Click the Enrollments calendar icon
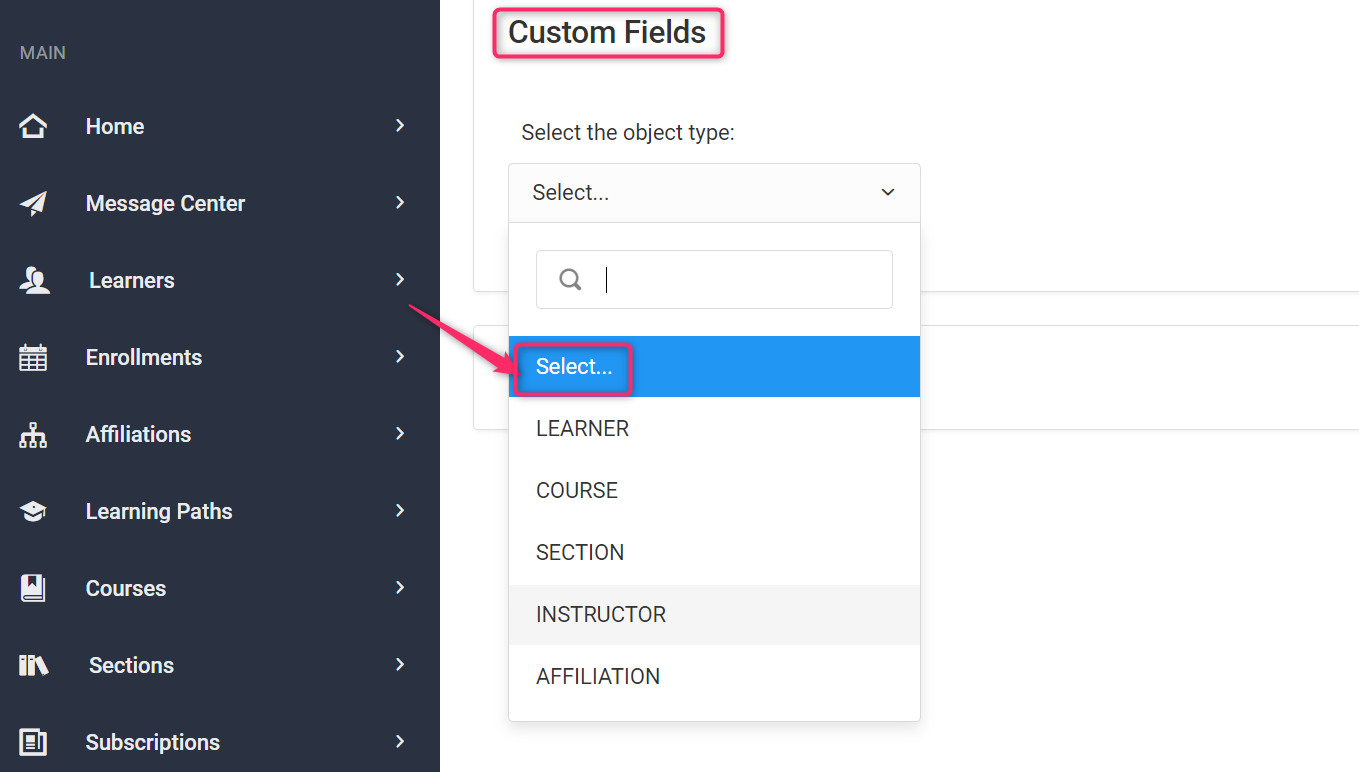Image resolution: width=1359 pixels, height=772 pixels. (33, 358)
